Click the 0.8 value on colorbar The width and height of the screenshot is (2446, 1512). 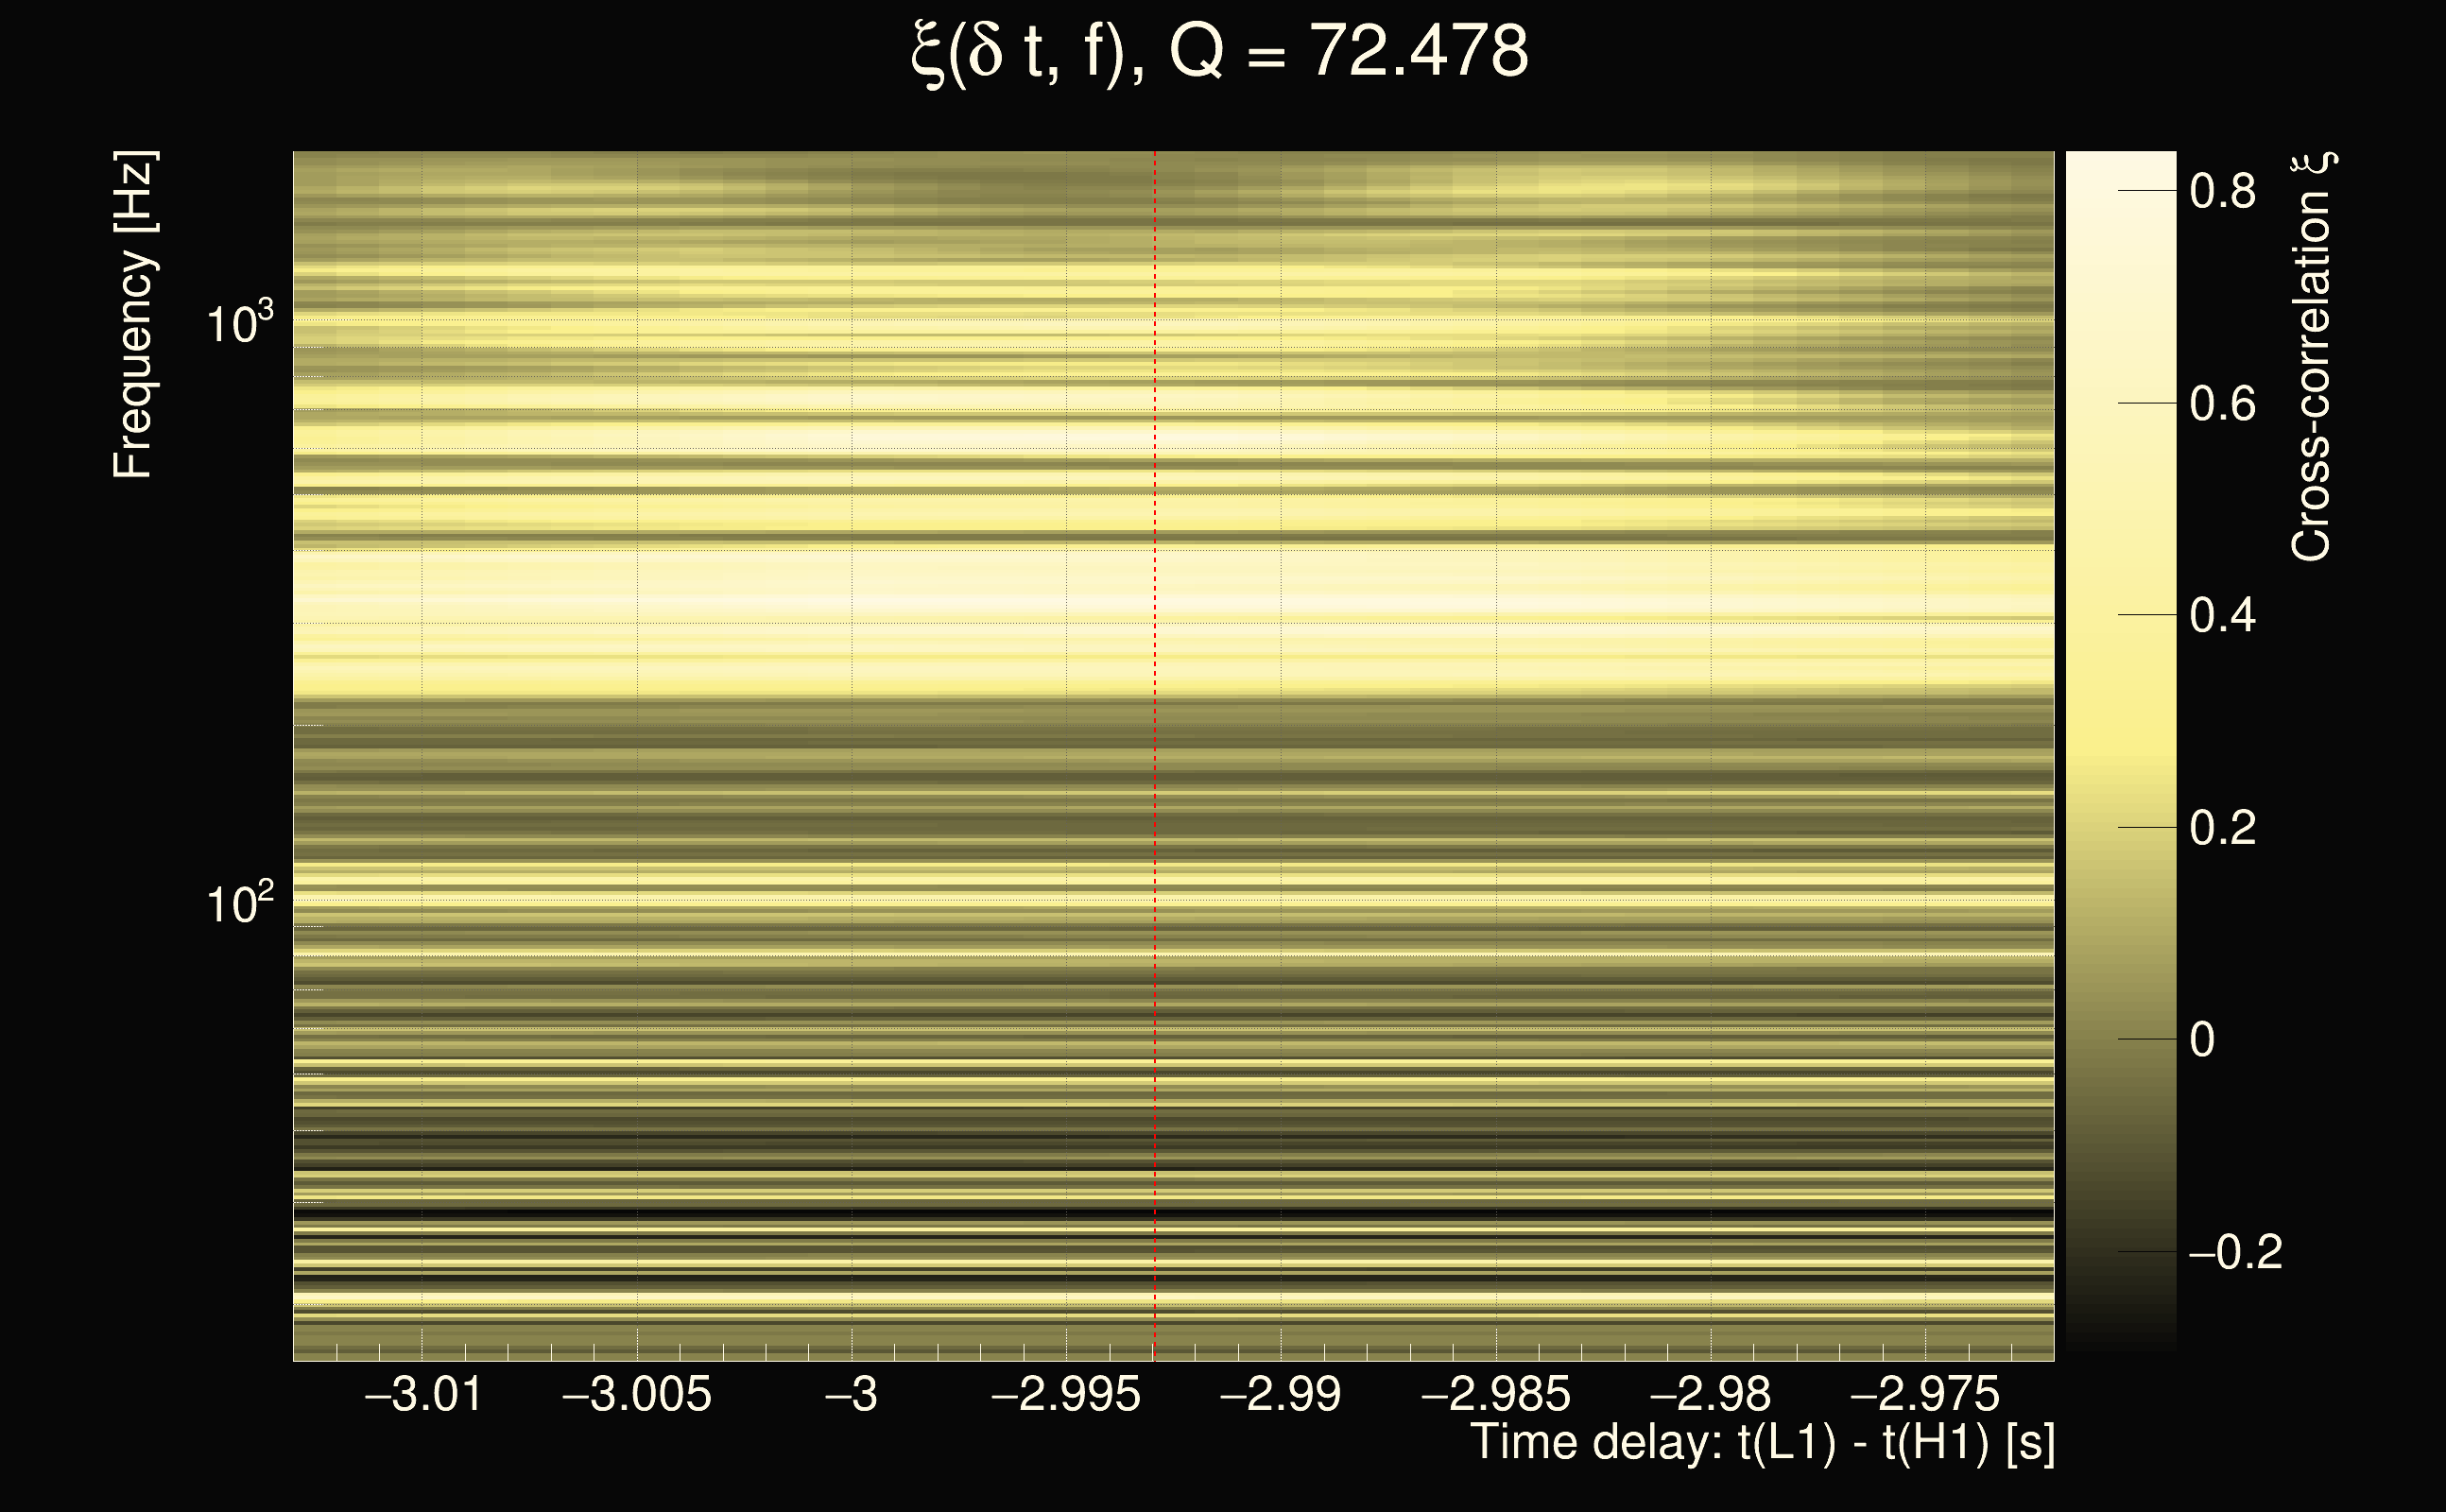click(2222, 190)
